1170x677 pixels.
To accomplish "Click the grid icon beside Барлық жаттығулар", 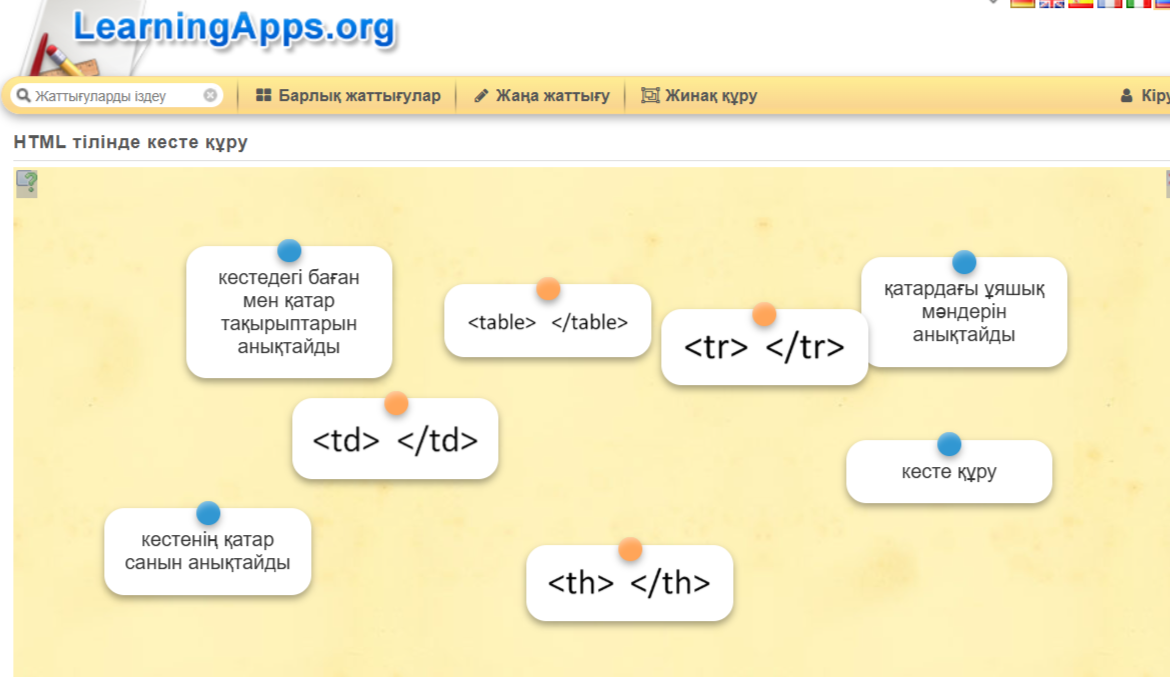I will (x=263, y=96).
